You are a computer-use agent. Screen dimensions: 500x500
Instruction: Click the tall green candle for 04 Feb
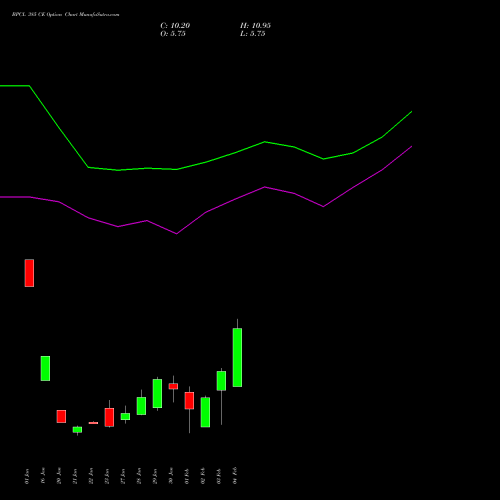point(237,357)
